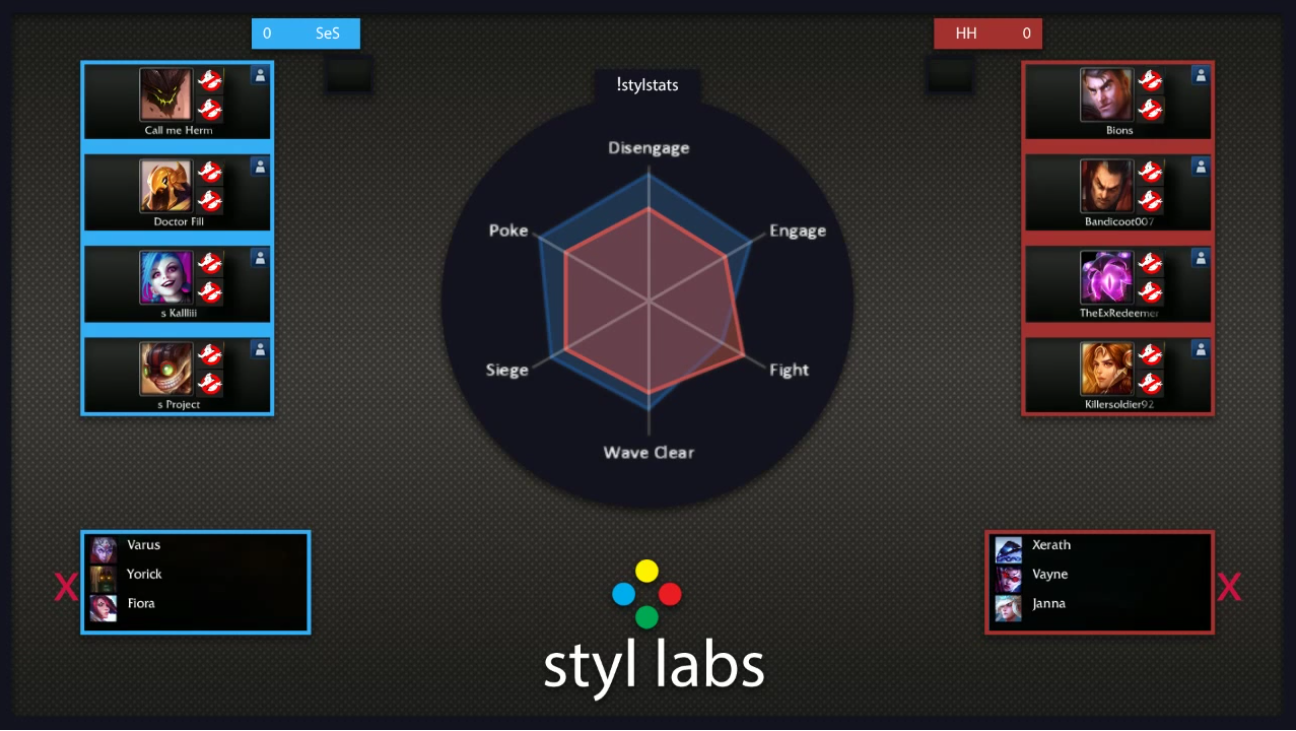
Task: Click the Janna entry in the red ban list
Action: click(x=1008, y=603)
